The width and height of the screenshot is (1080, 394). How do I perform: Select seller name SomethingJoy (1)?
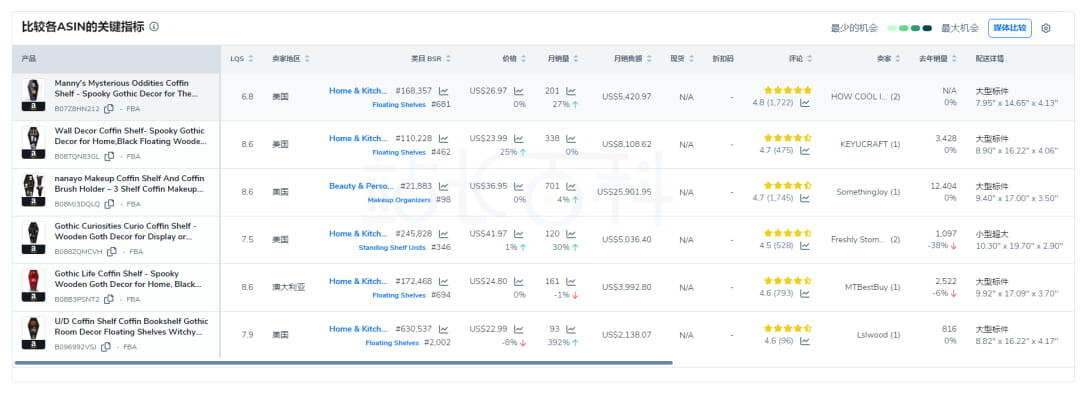868,191
